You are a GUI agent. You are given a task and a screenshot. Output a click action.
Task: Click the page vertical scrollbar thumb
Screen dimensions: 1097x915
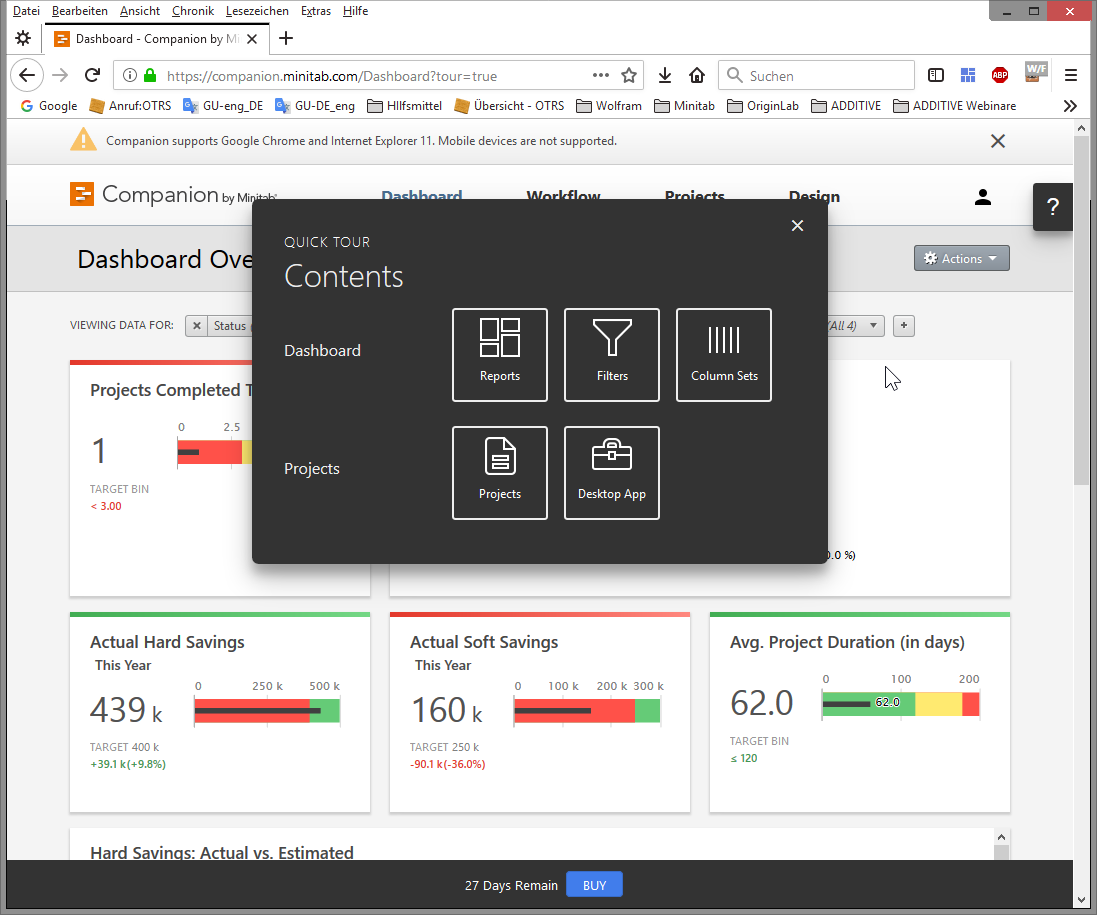[x=1081, y=308]
